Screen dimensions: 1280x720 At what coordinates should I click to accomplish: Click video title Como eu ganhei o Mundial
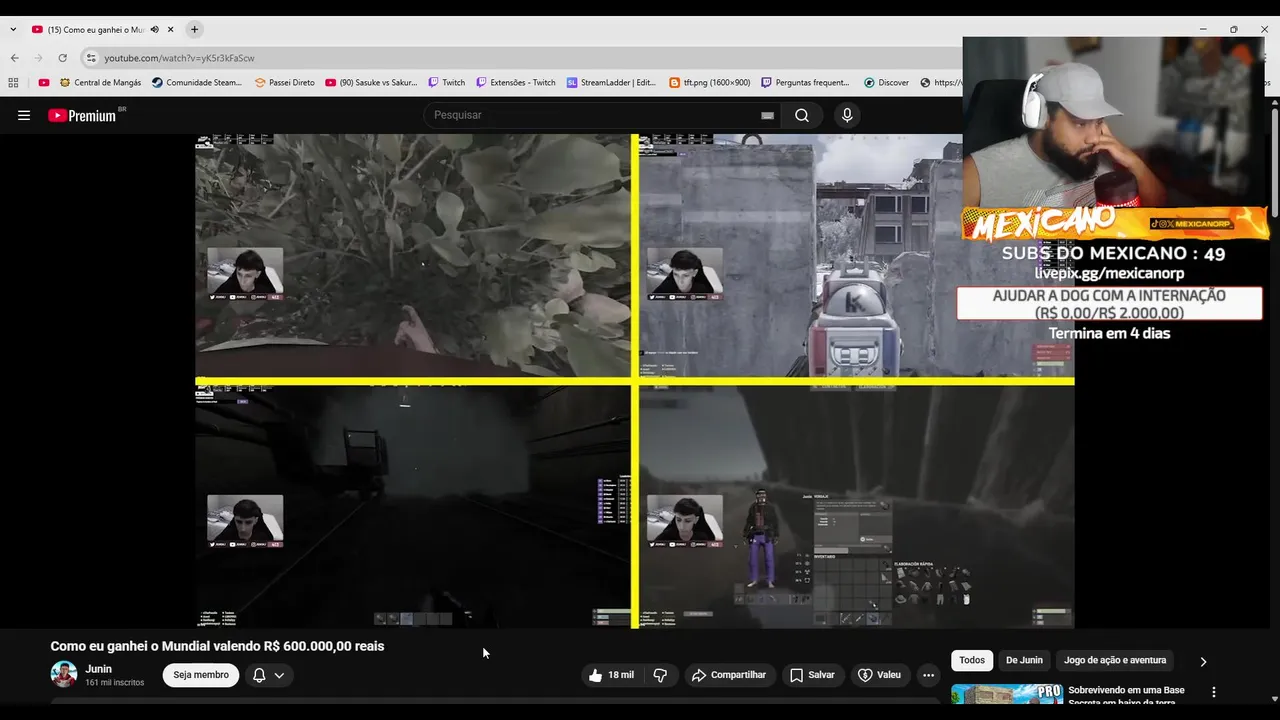click(217, 646)
